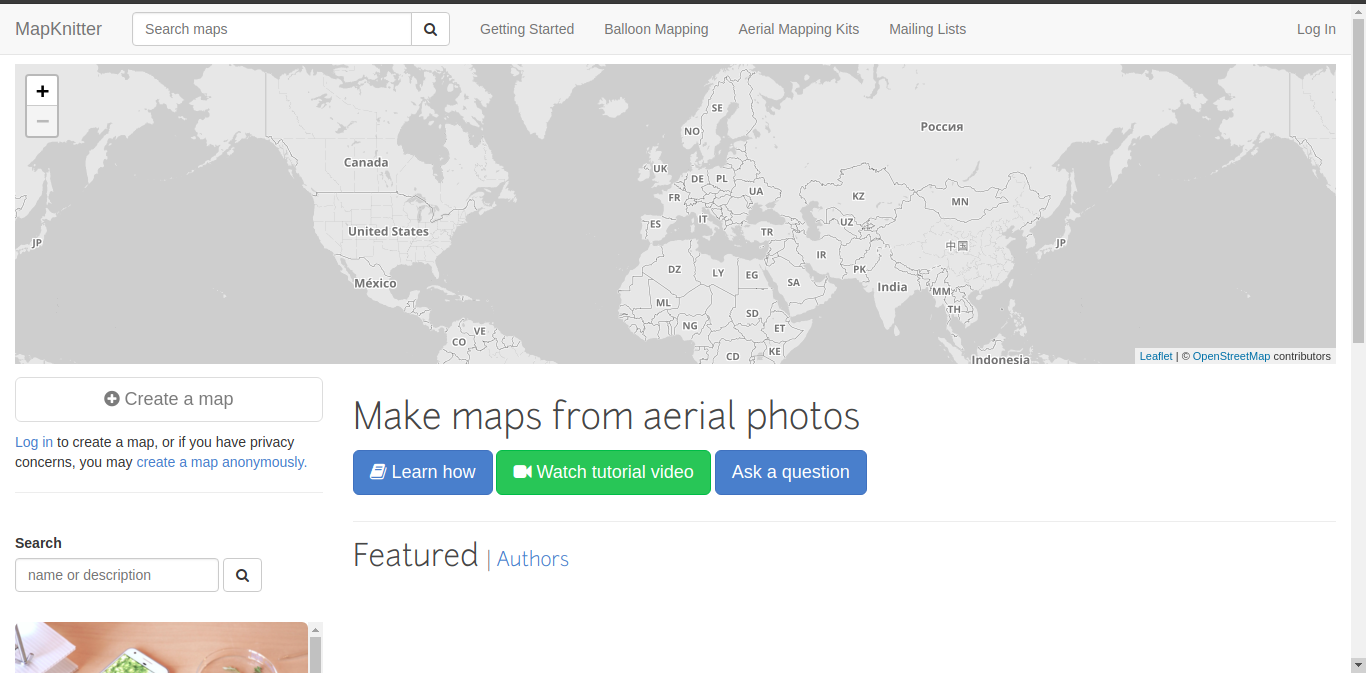This screenshot has height=673, width=1366.
Task: Open the OpenStreetMap attribution link
Action: [x=1231, y=356]
